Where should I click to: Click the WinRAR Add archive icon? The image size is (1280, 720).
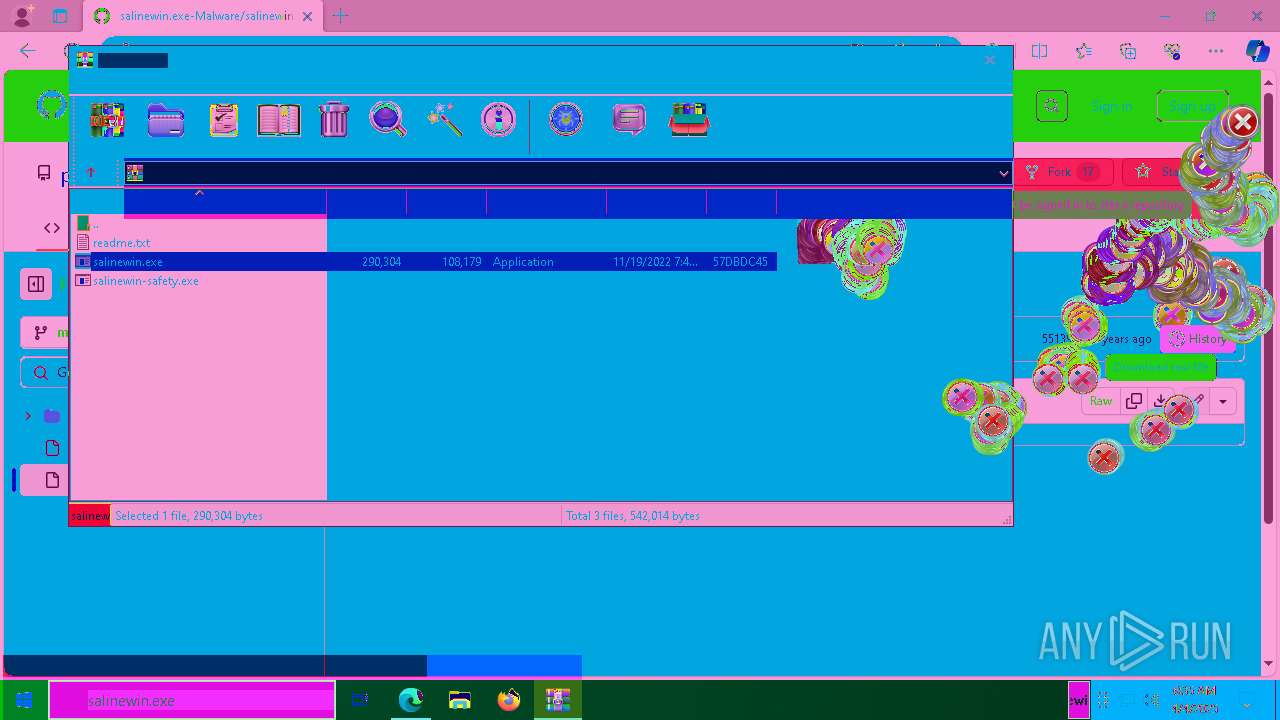(x=107, y=120)
